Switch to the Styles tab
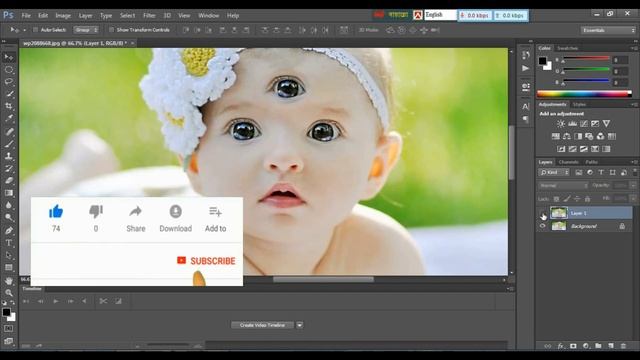 tap(579, 104)
